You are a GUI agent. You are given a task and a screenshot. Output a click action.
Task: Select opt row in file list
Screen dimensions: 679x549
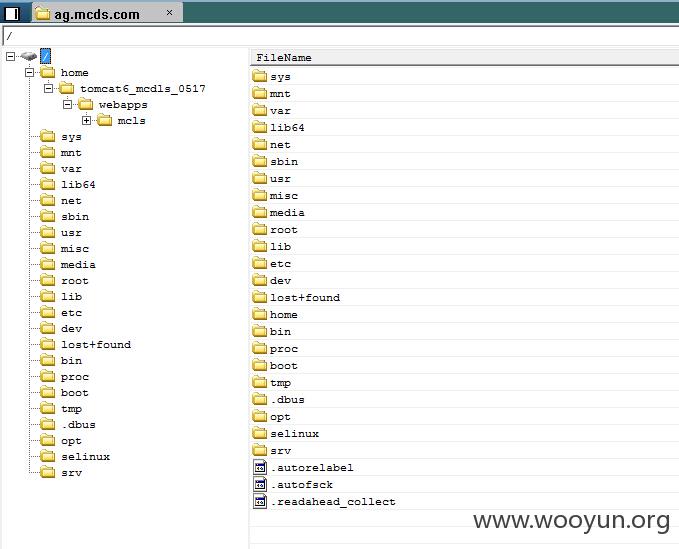464,417
